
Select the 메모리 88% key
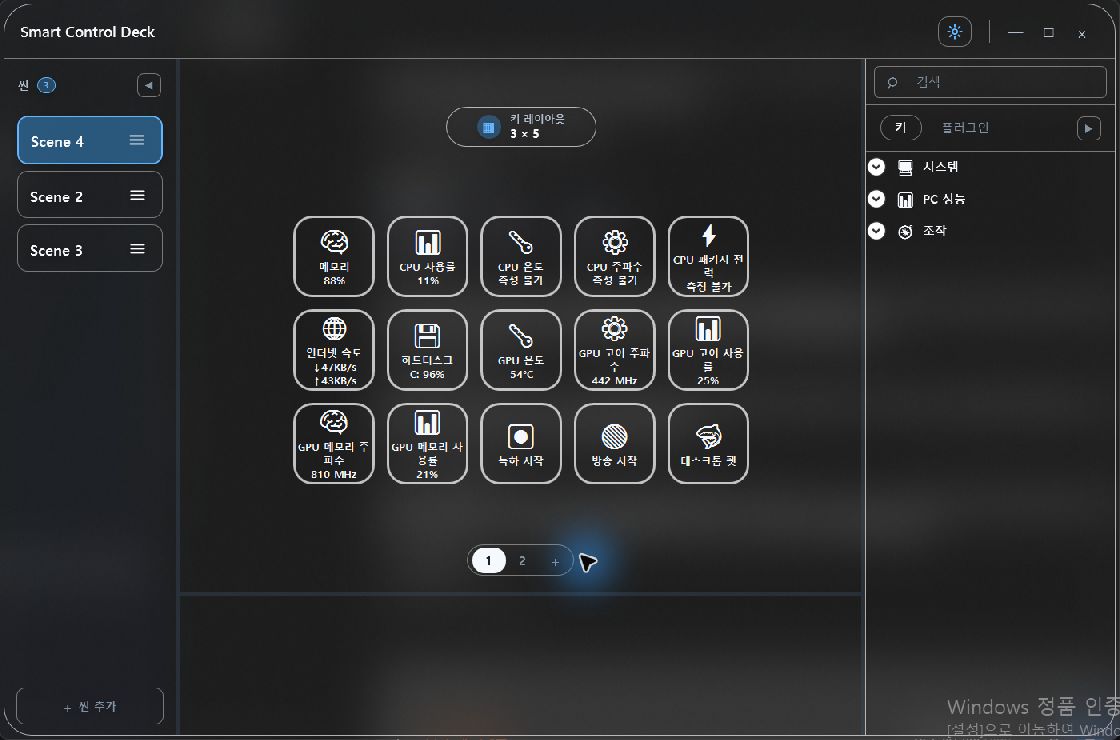click(x=334, y=256)
